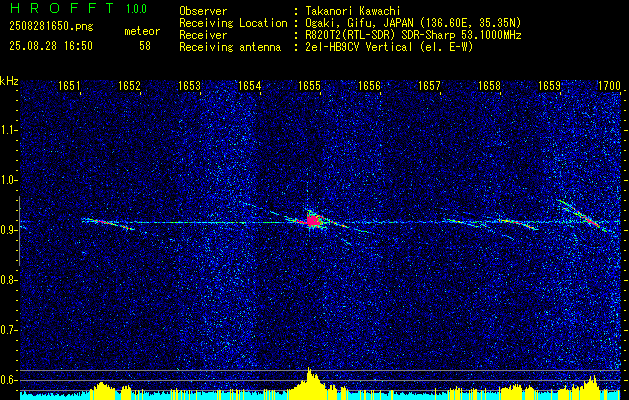Viewport: 629px width, 400px height.
Task: Click the meteor echo streak near 1652
Action: coord(108,223)
